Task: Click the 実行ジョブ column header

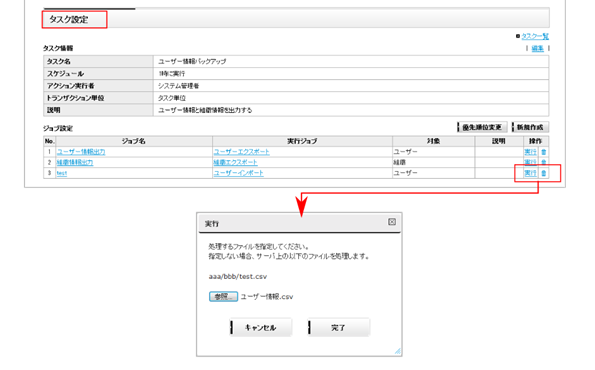Action: coord(302,141)
